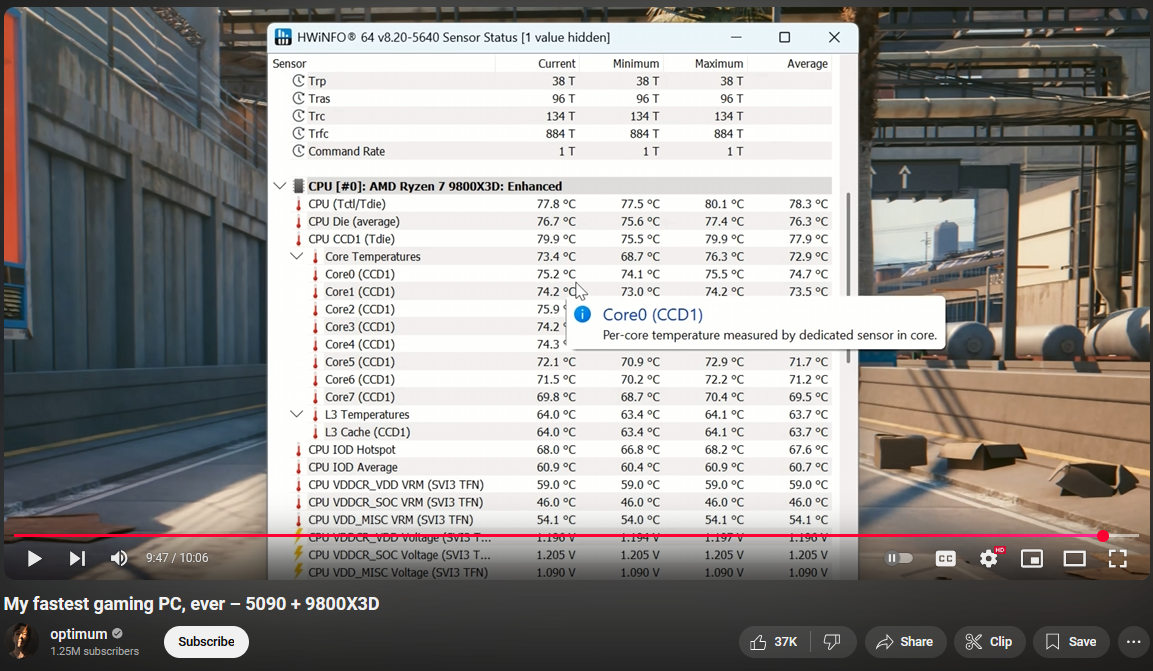The image size is (1153, 671).
Task: Select the Trp timing row
Action: coord(551,81)
